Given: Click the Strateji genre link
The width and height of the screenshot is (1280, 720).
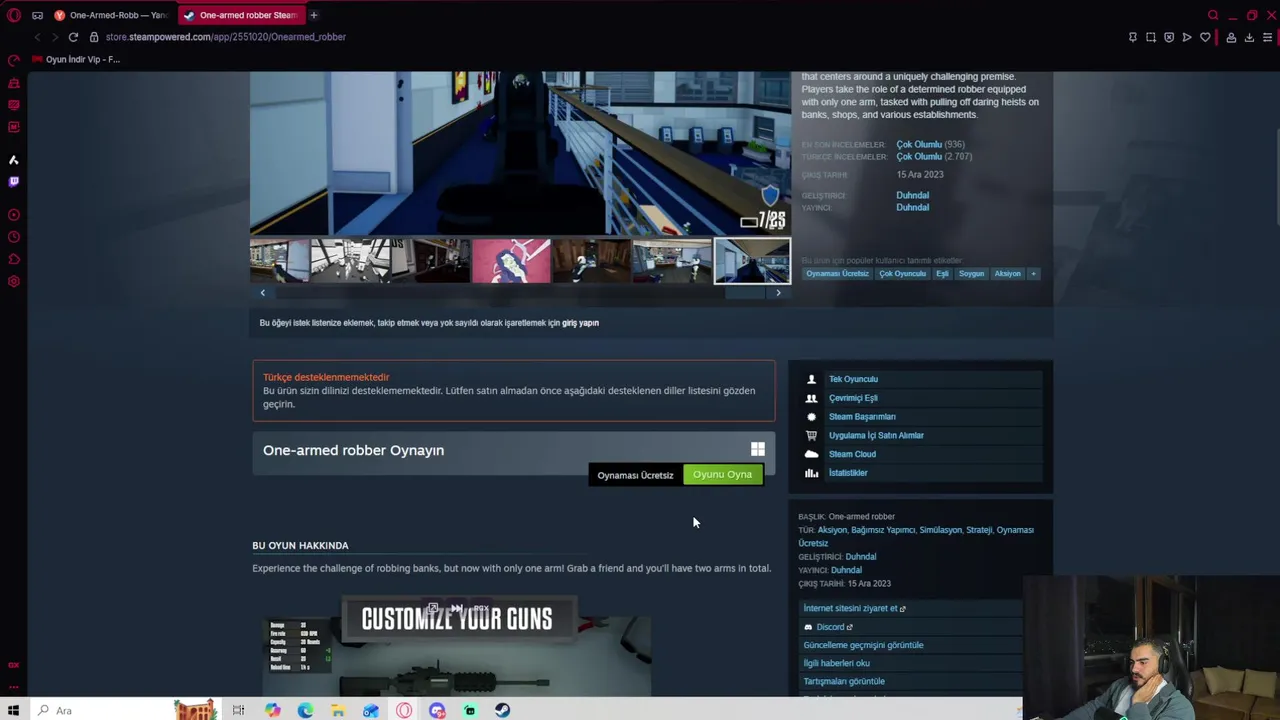Looking at the screenshot, I should [979, 530].
